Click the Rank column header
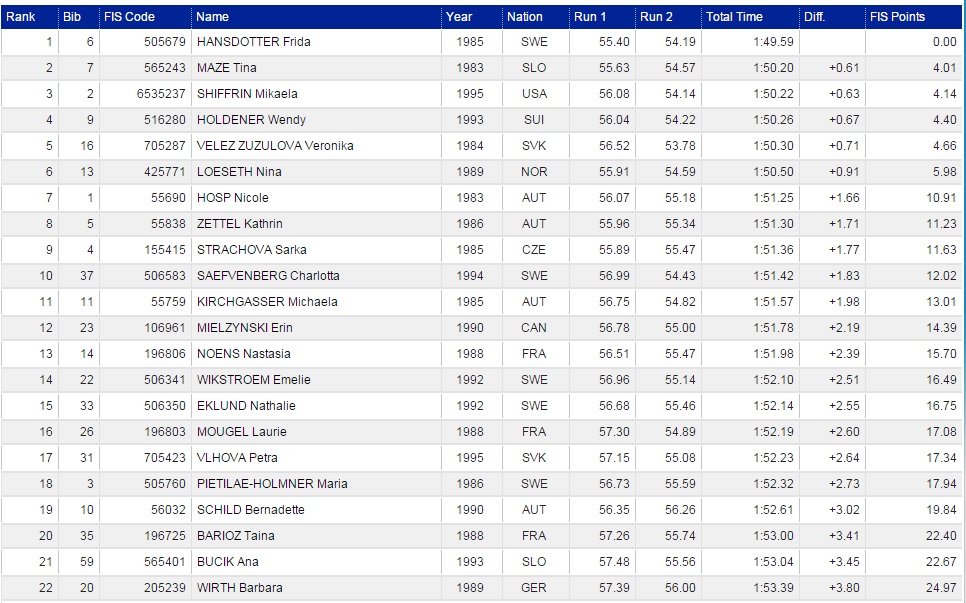The image size is (966, 603). pyautogui.click(x=21, y=17)
